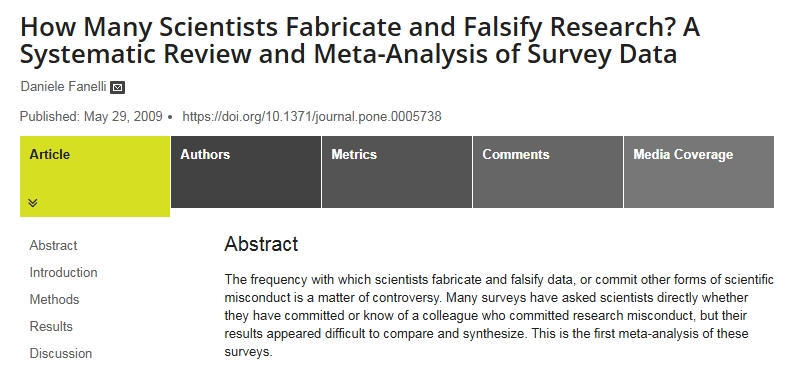Click the word "surveys." ending the abstract
The height and width of the screenshot is (369, 795).
click(248, 352)
